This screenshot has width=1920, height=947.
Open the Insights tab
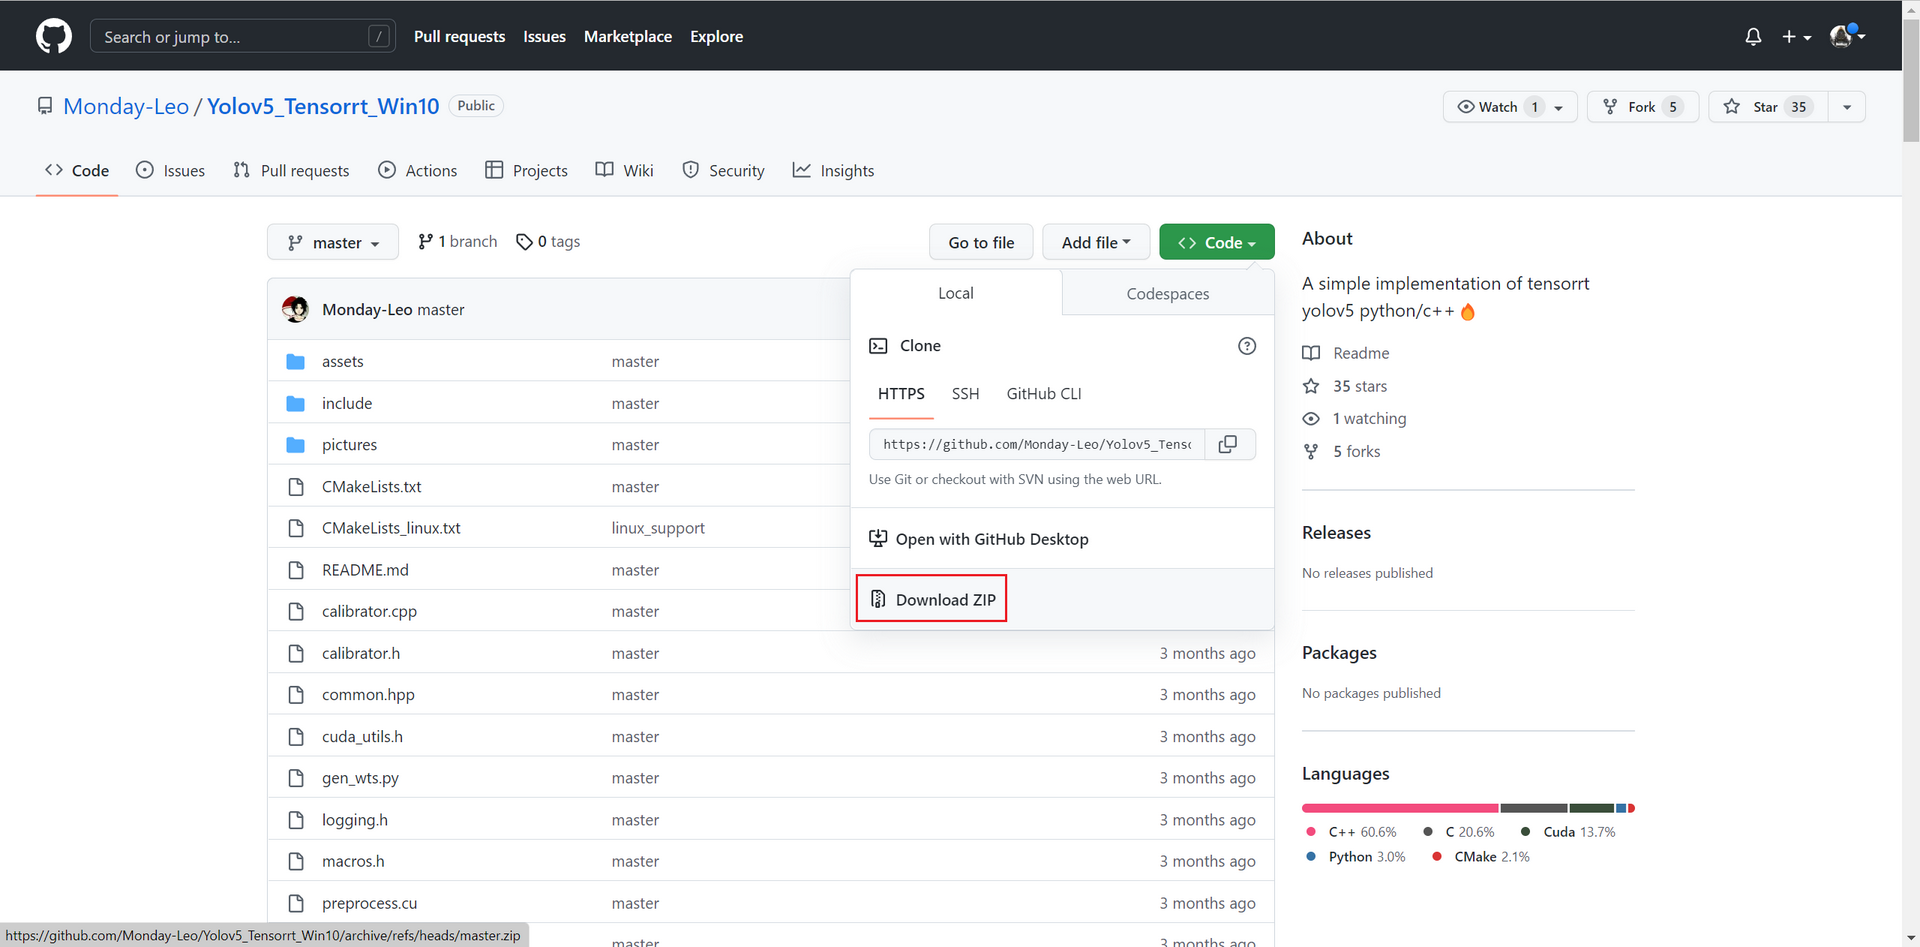833,171
